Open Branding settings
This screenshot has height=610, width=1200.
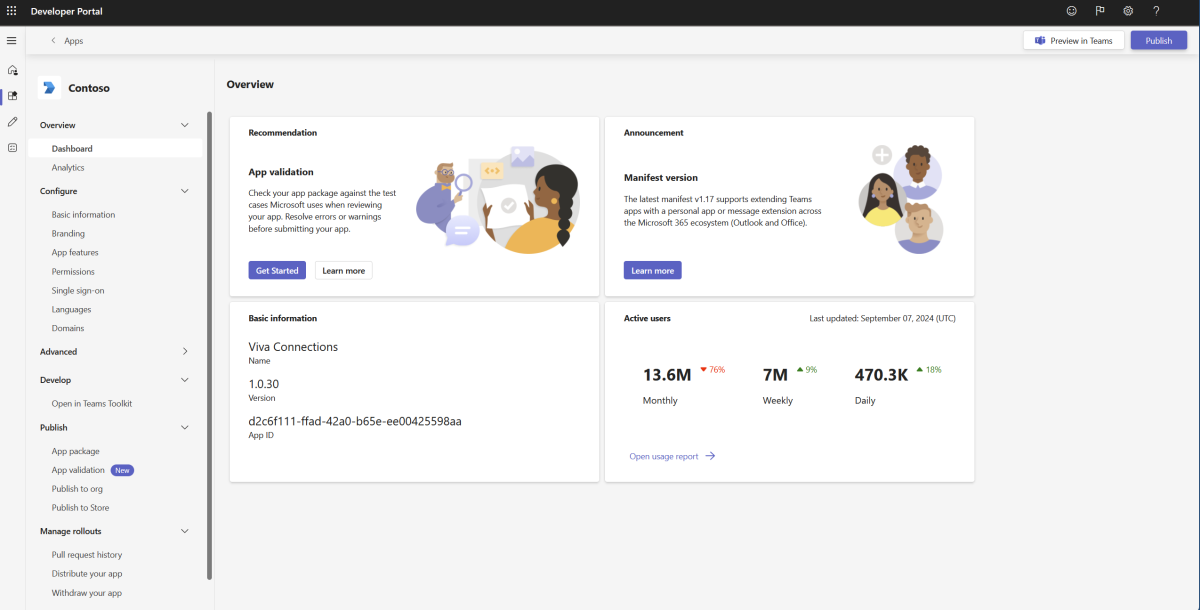pos(68,234)
